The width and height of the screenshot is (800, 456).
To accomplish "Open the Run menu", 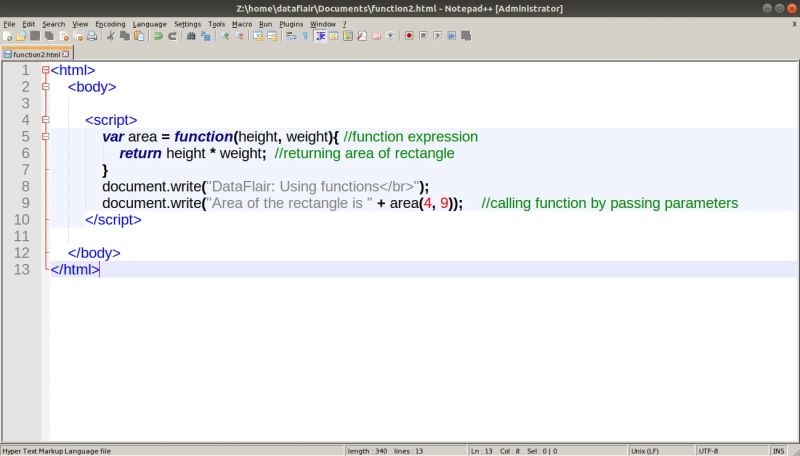I will tap(265, 24).
